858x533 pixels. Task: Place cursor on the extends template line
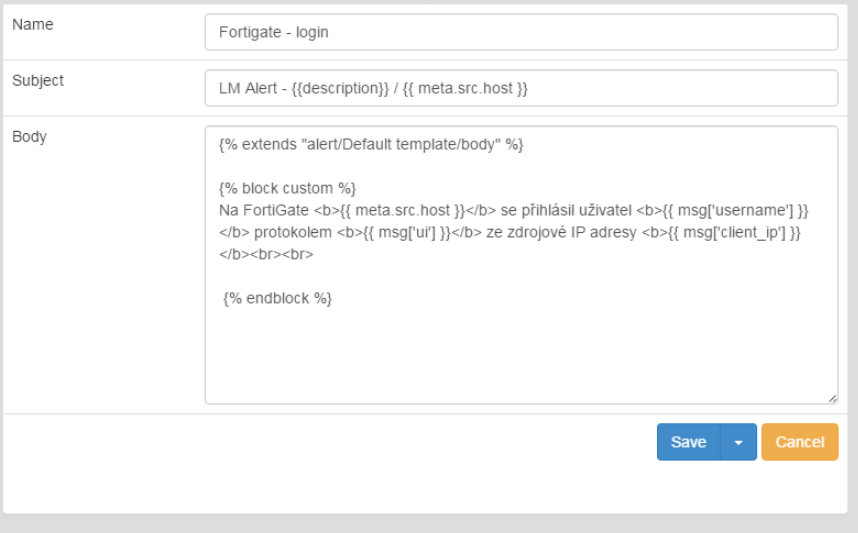point(370,144)
